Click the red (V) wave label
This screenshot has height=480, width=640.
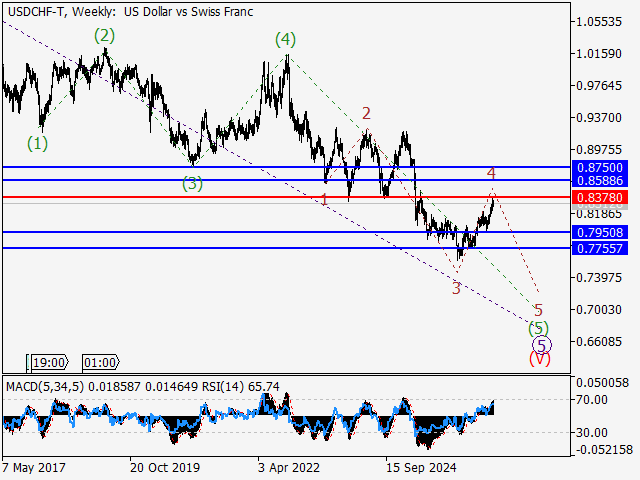(x=540, y=359)
